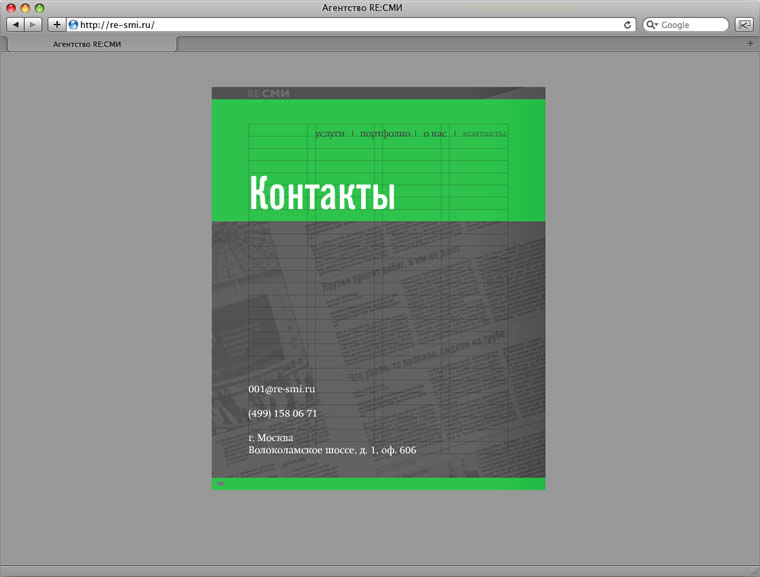Click the browser Back arrow button
Screen dimensions: 760x577
pos(16,24)
